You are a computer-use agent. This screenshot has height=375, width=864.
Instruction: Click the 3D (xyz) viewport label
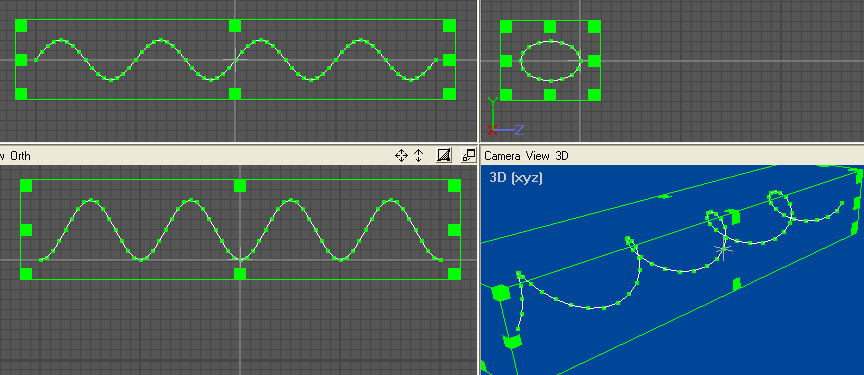click(516, 177)
